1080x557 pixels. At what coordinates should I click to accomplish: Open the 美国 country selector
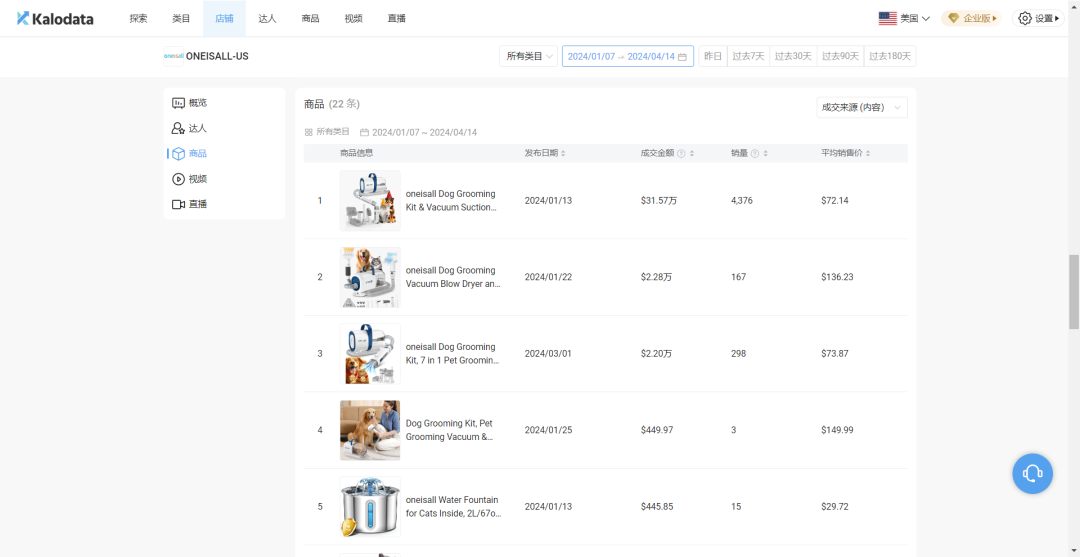904,18
